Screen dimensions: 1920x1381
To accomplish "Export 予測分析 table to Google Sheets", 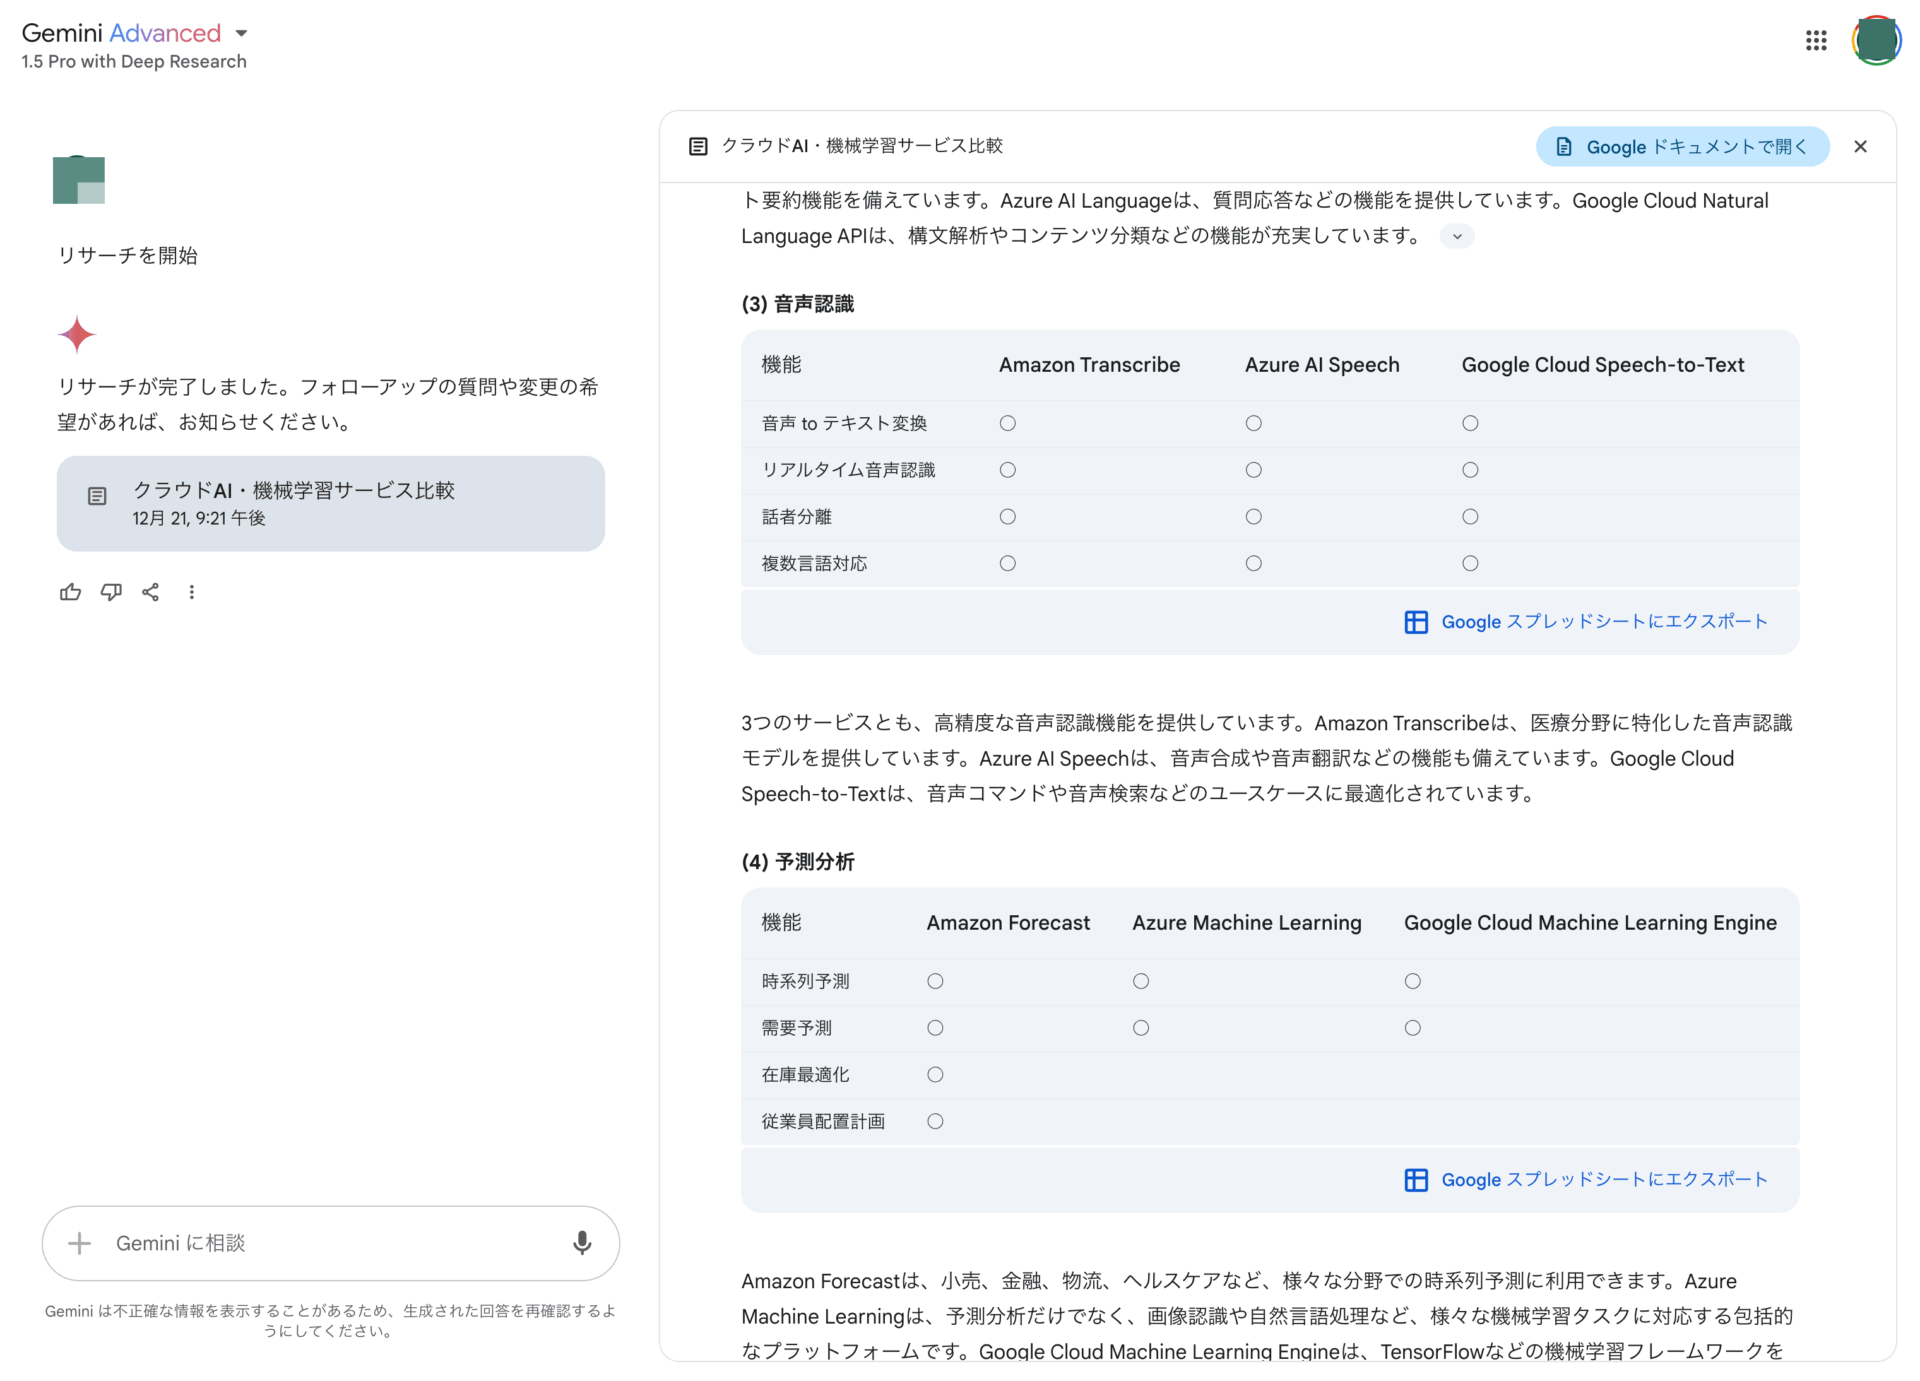I will (x=1586, y=1180).
